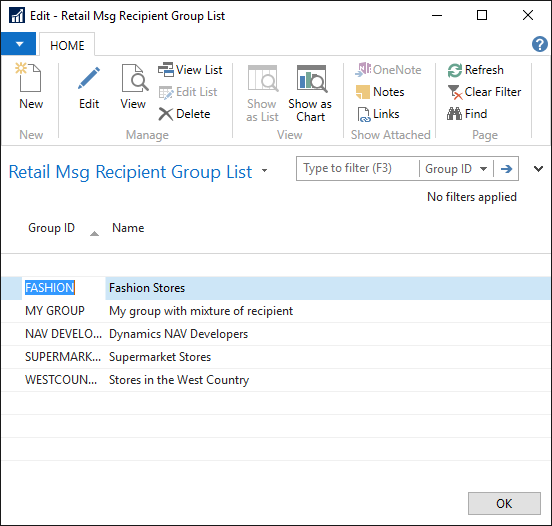
Task: Delete the selected group
Action: tap(184, 114)
